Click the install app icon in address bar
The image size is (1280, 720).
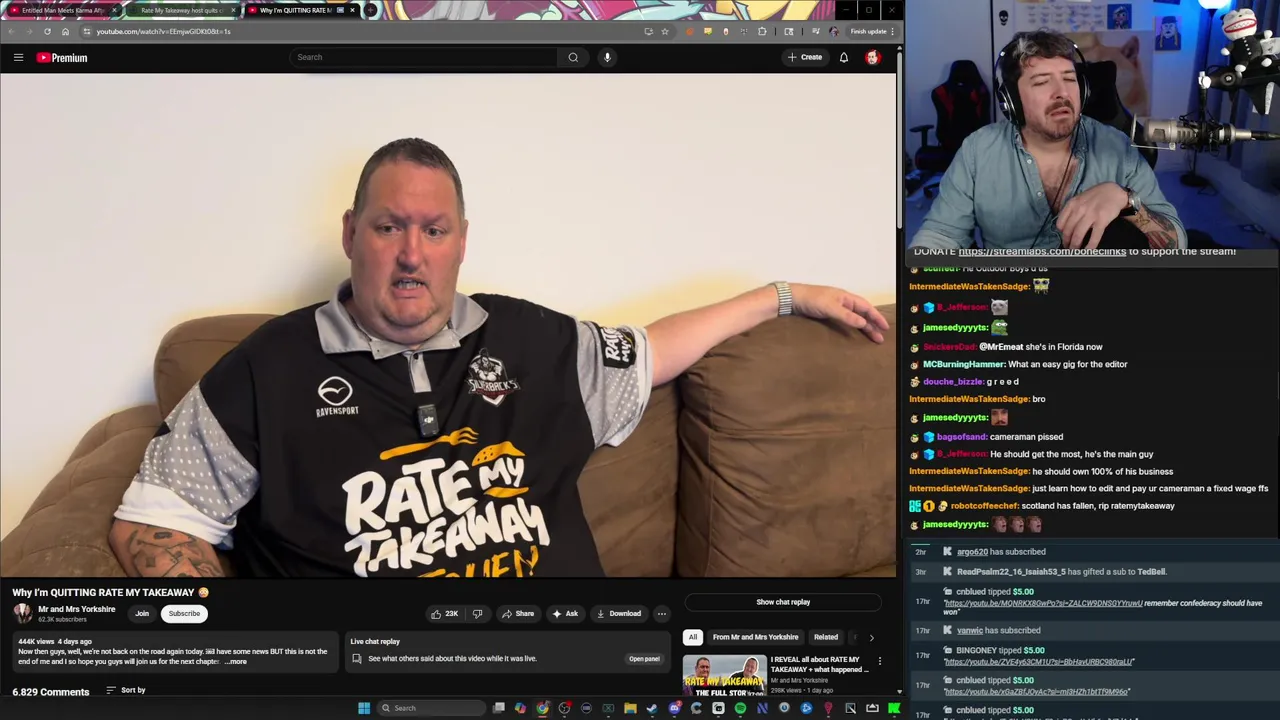tap(648, 31)
